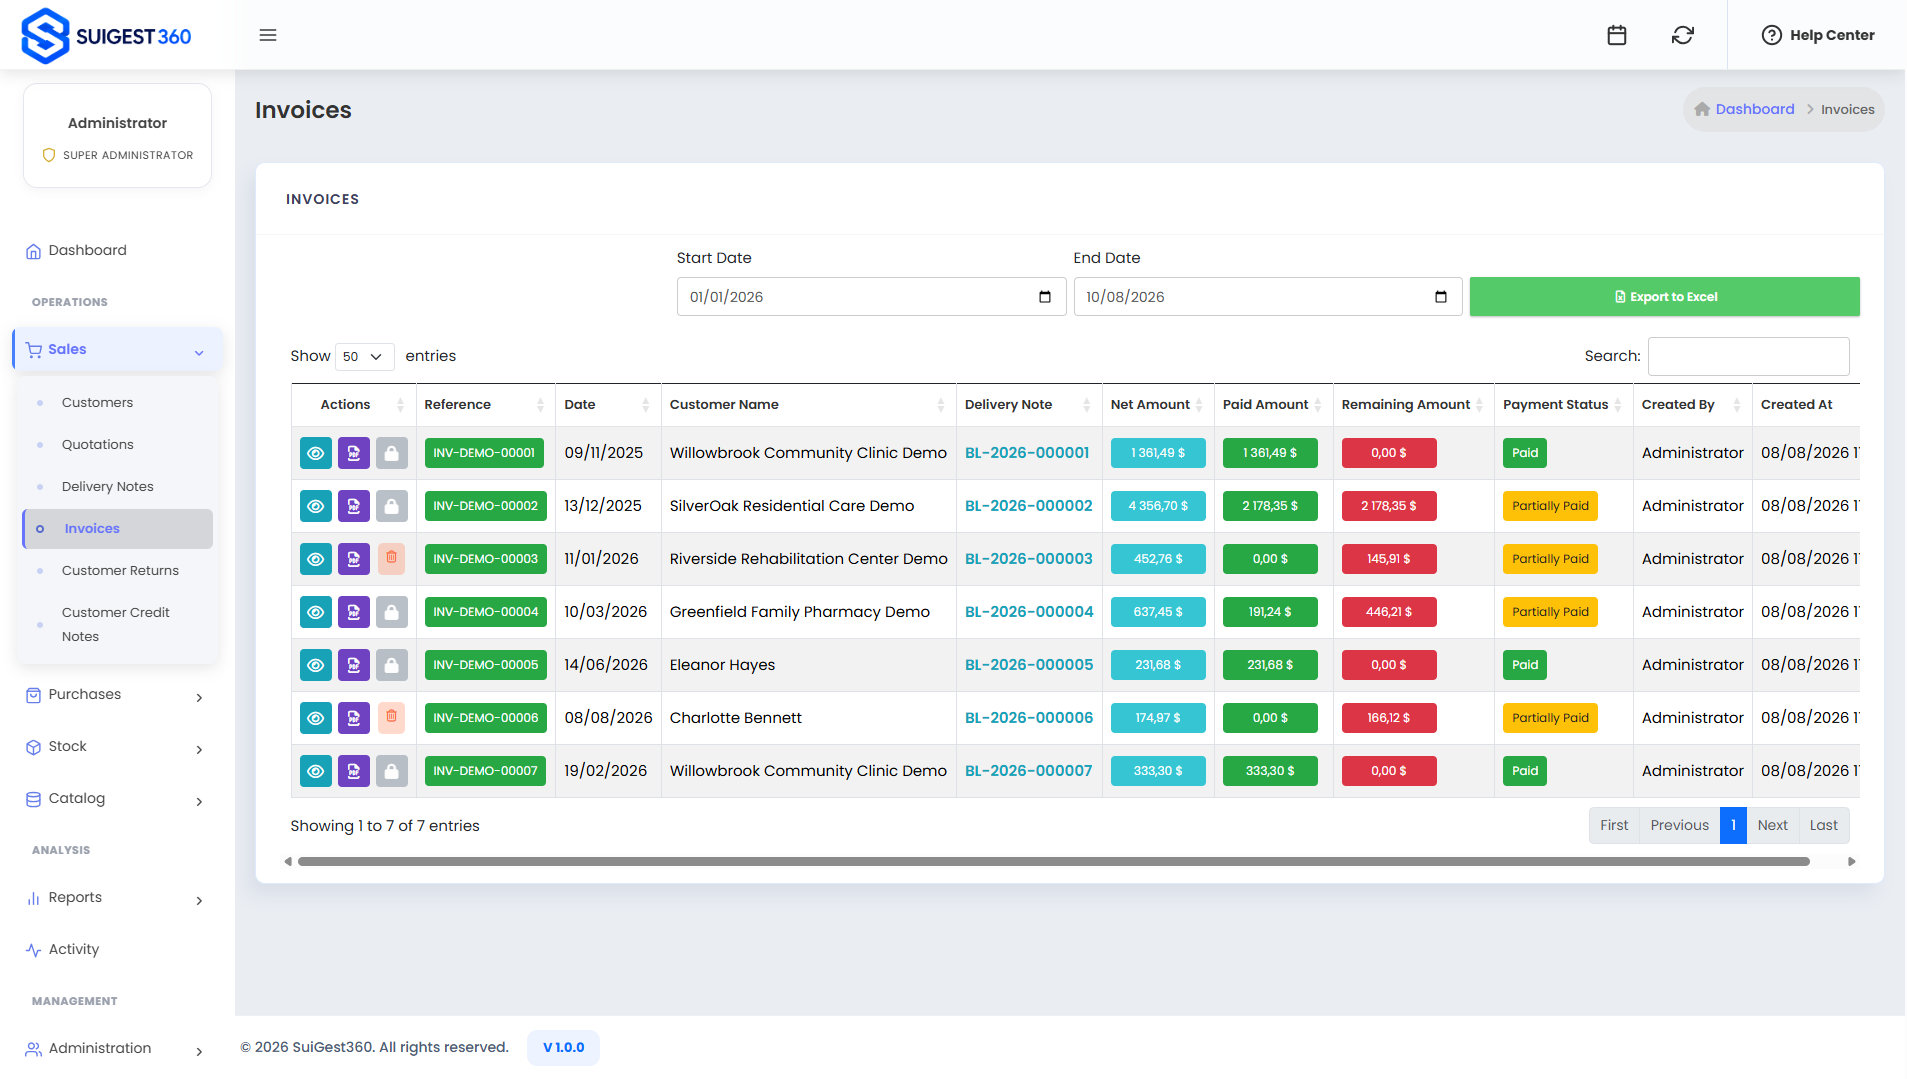Download PDF for INV-DEMO-00007
The height and width of the screenshot is (1079, 1907).
pos(354,771)
